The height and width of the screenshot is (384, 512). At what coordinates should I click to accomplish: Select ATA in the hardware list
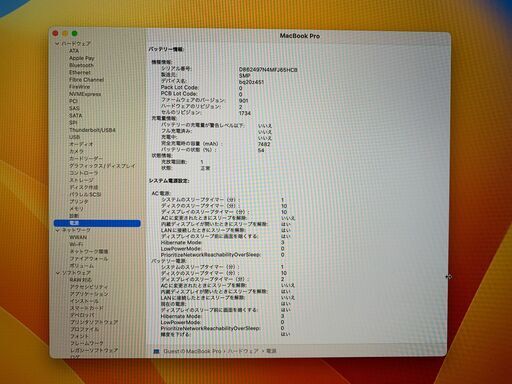pos(74,51)
